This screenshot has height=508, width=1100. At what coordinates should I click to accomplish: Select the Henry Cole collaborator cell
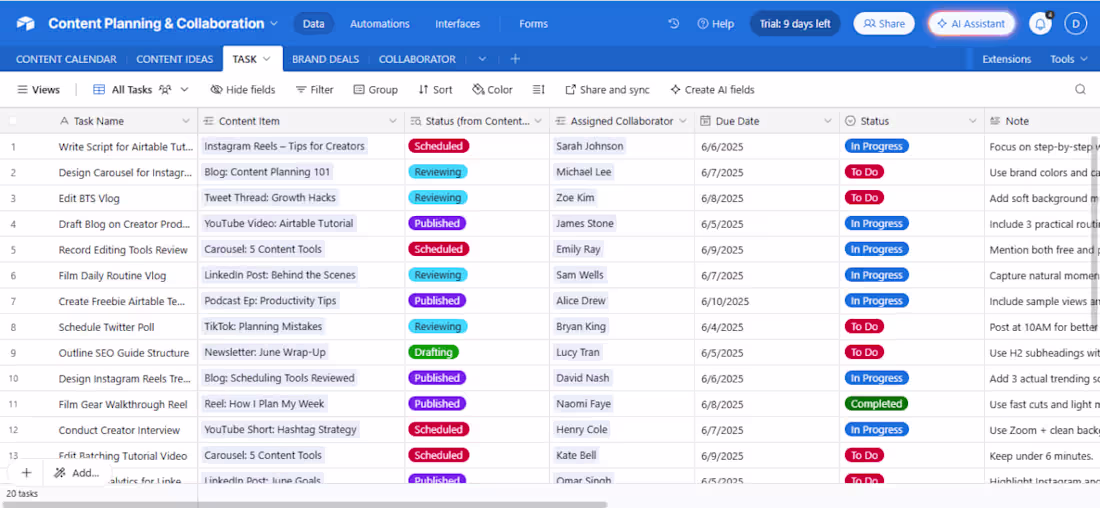pyautogui.click(x=622, y=429)
